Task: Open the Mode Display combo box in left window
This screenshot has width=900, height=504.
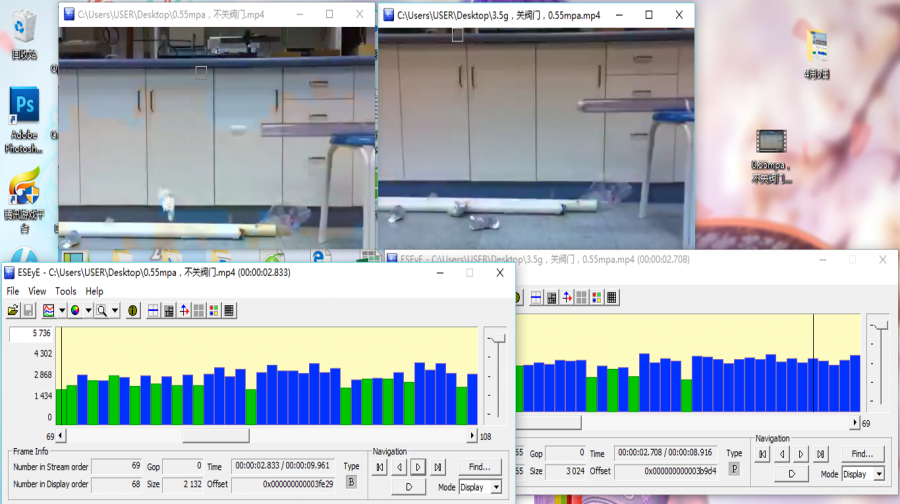Action: point(480,487)
